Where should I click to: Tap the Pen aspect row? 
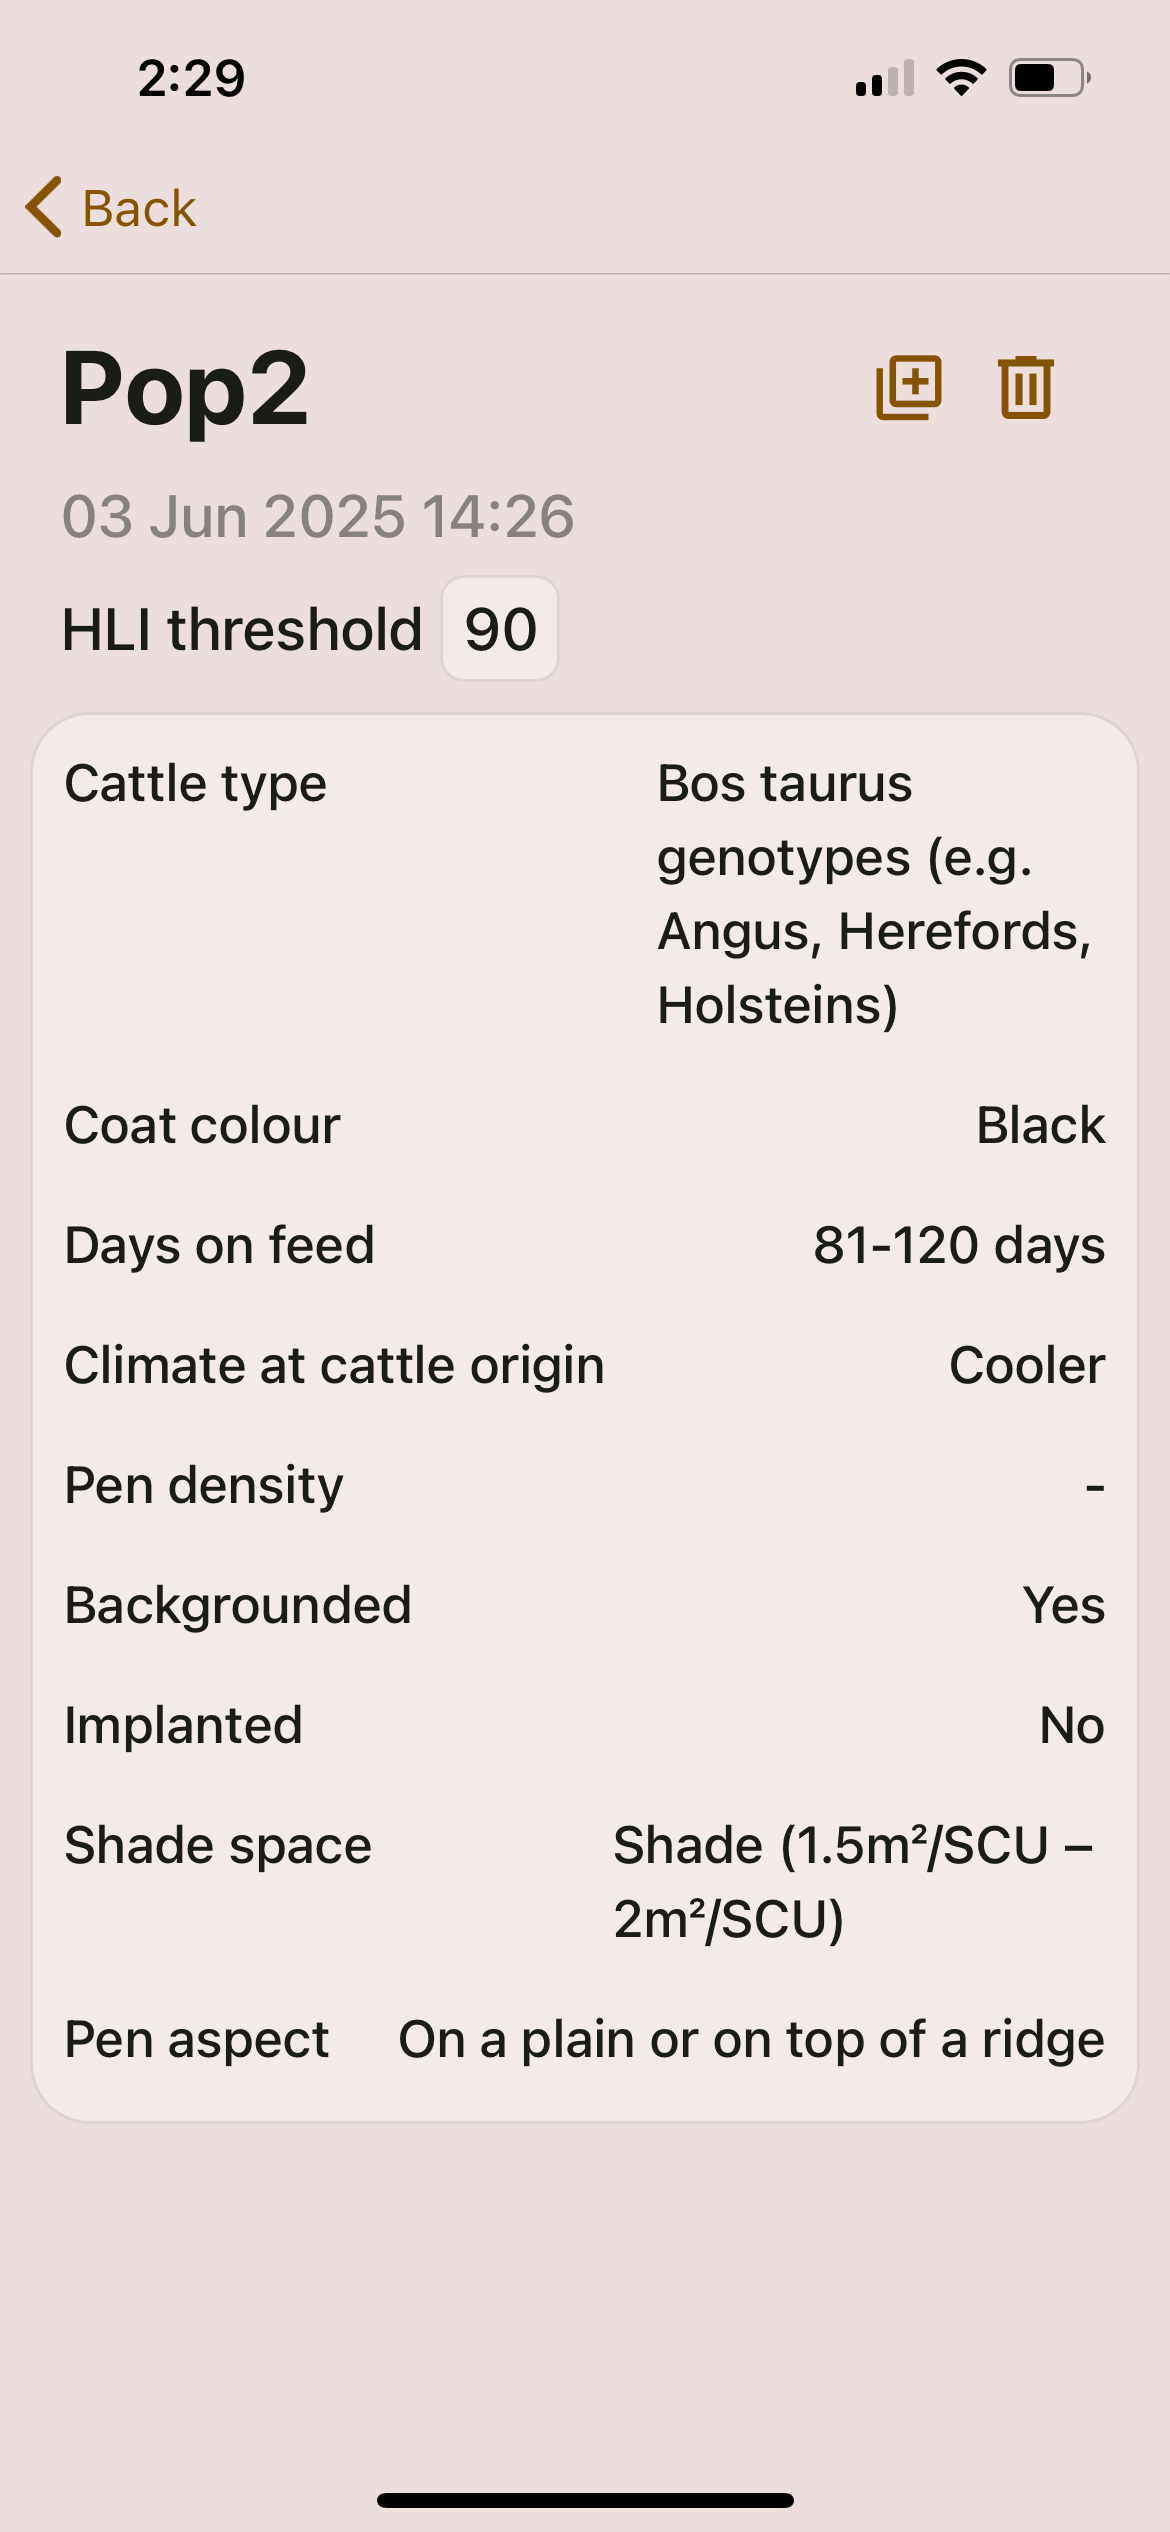585,2039
